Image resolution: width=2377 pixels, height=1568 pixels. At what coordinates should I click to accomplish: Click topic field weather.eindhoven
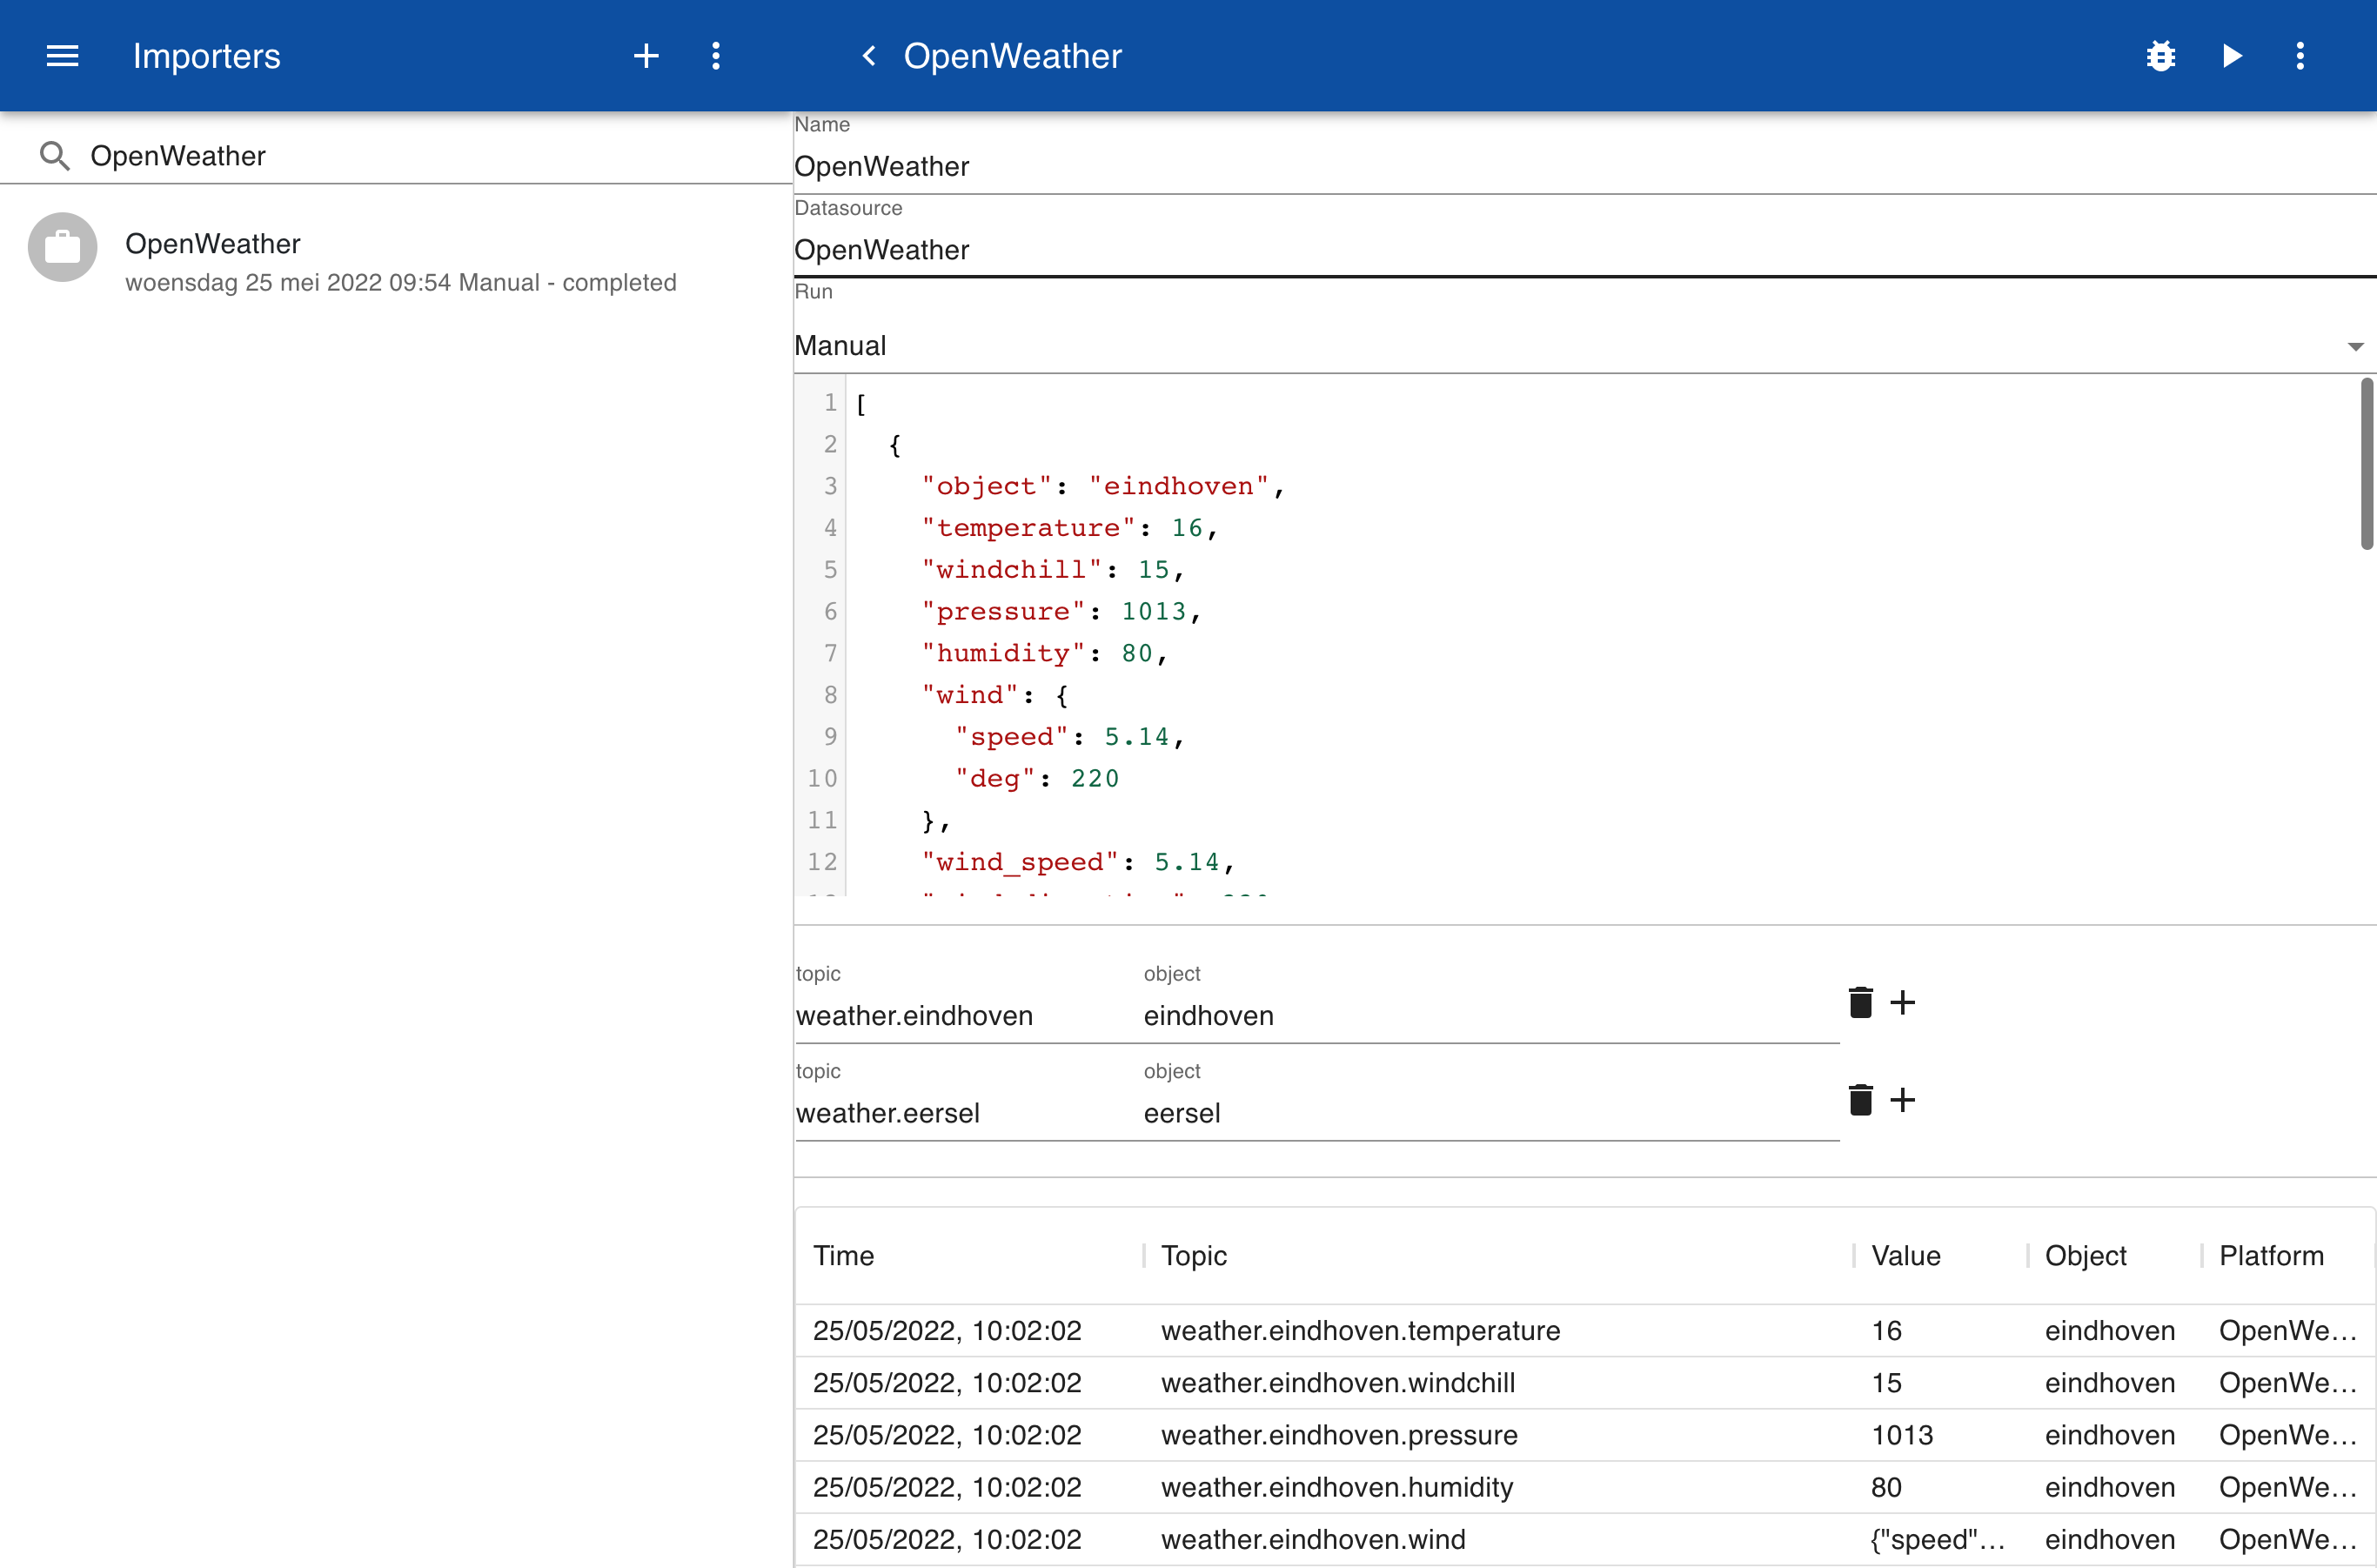(x=968, y=1016)
